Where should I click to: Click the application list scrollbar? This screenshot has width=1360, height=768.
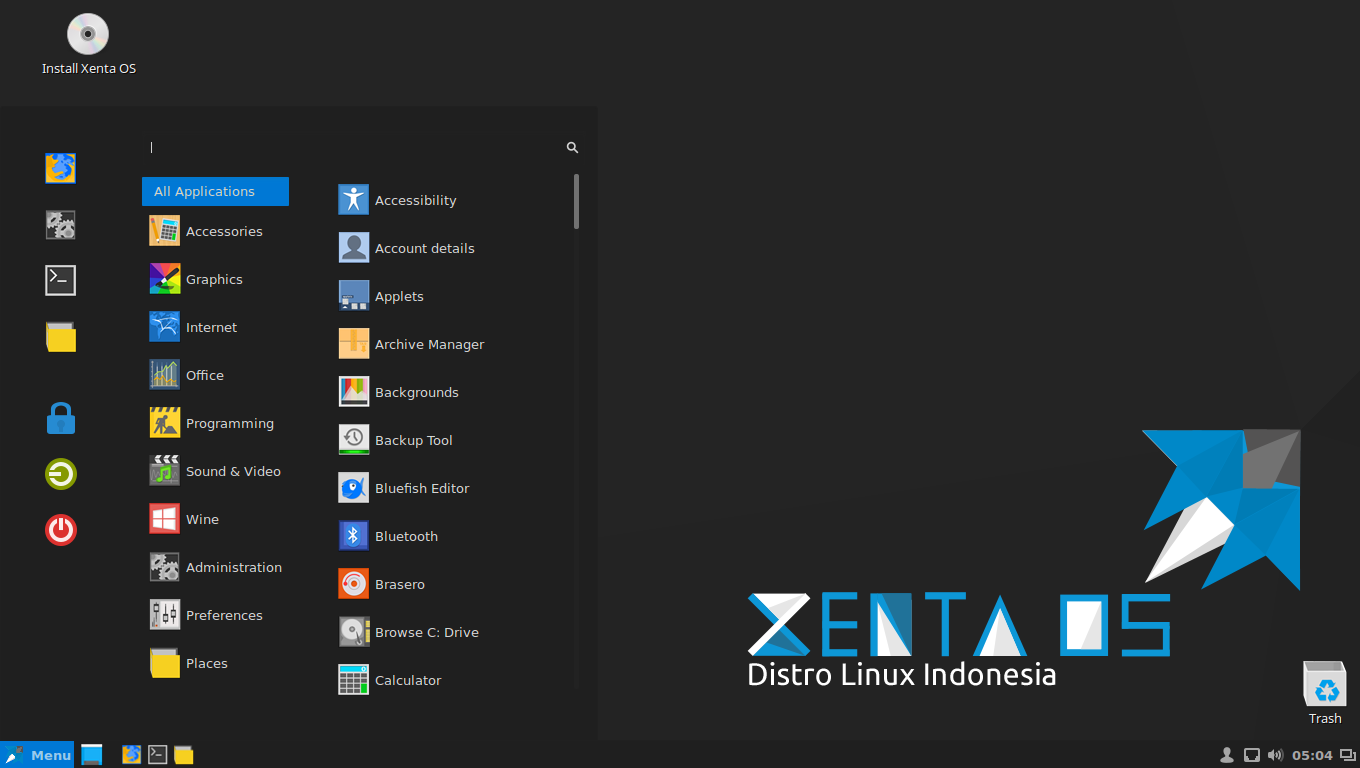point(576,202)
